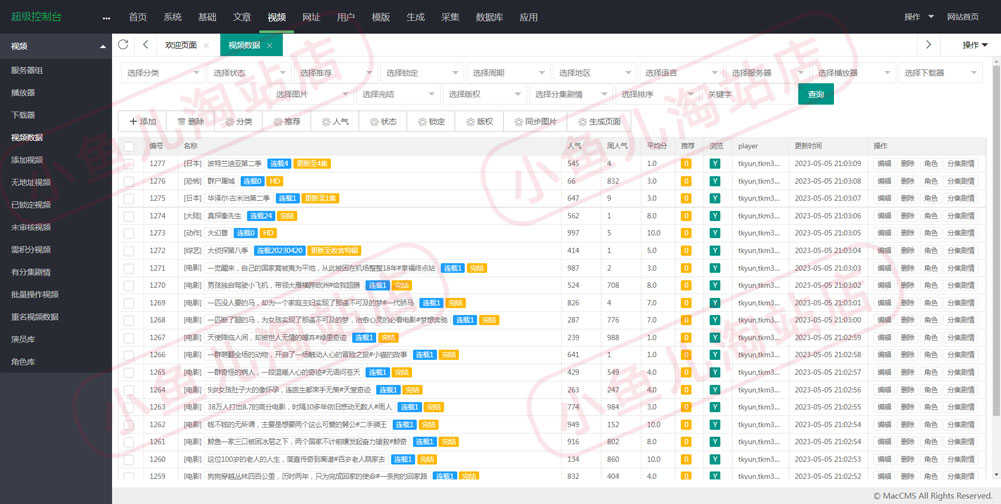The image size is (1001, 504).
Task: Open 服务器组 in the sidebar
Action: (26, 70)
